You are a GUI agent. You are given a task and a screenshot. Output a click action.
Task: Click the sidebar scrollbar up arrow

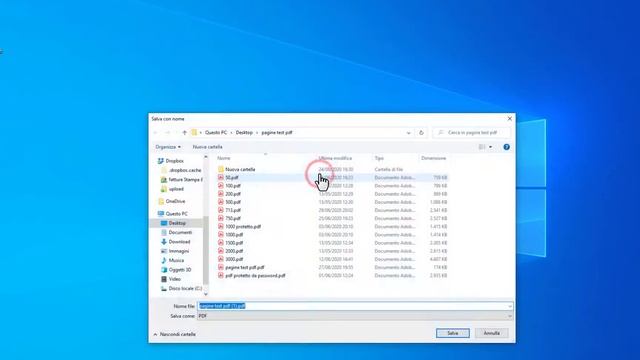[206, 157]
